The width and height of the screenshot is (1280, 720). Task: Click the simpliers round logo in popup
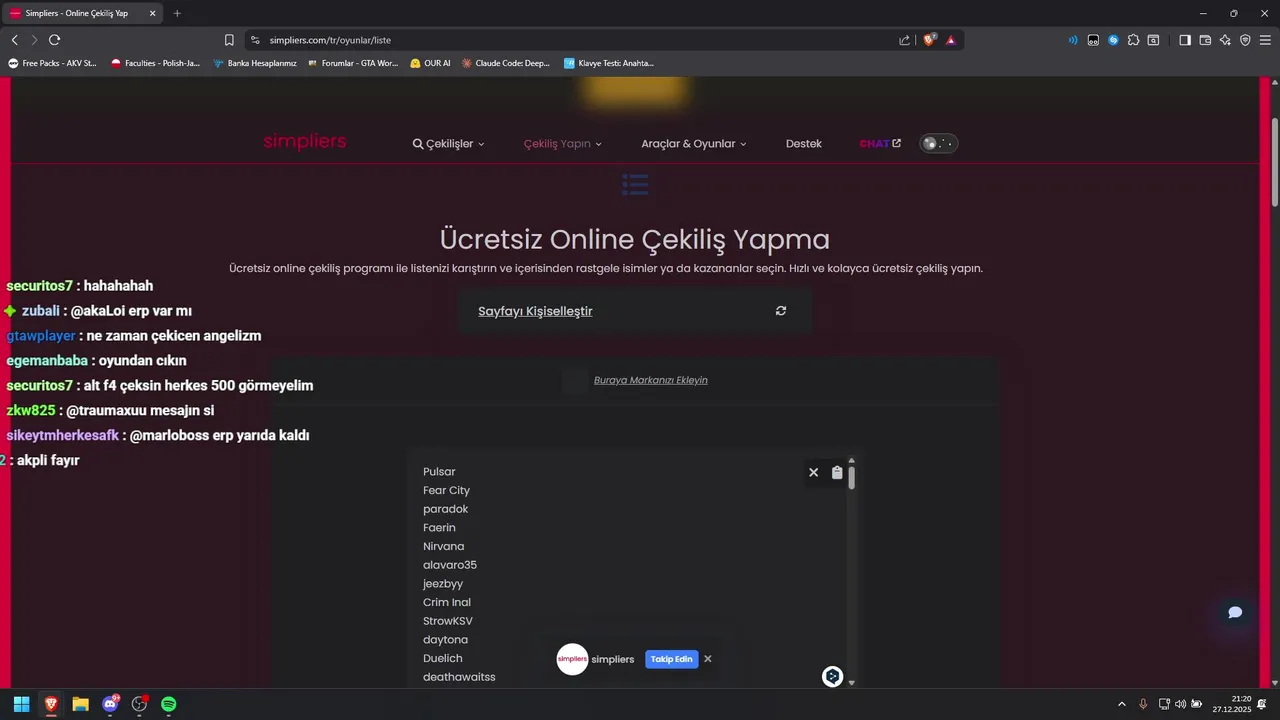(x=572, y=659)
